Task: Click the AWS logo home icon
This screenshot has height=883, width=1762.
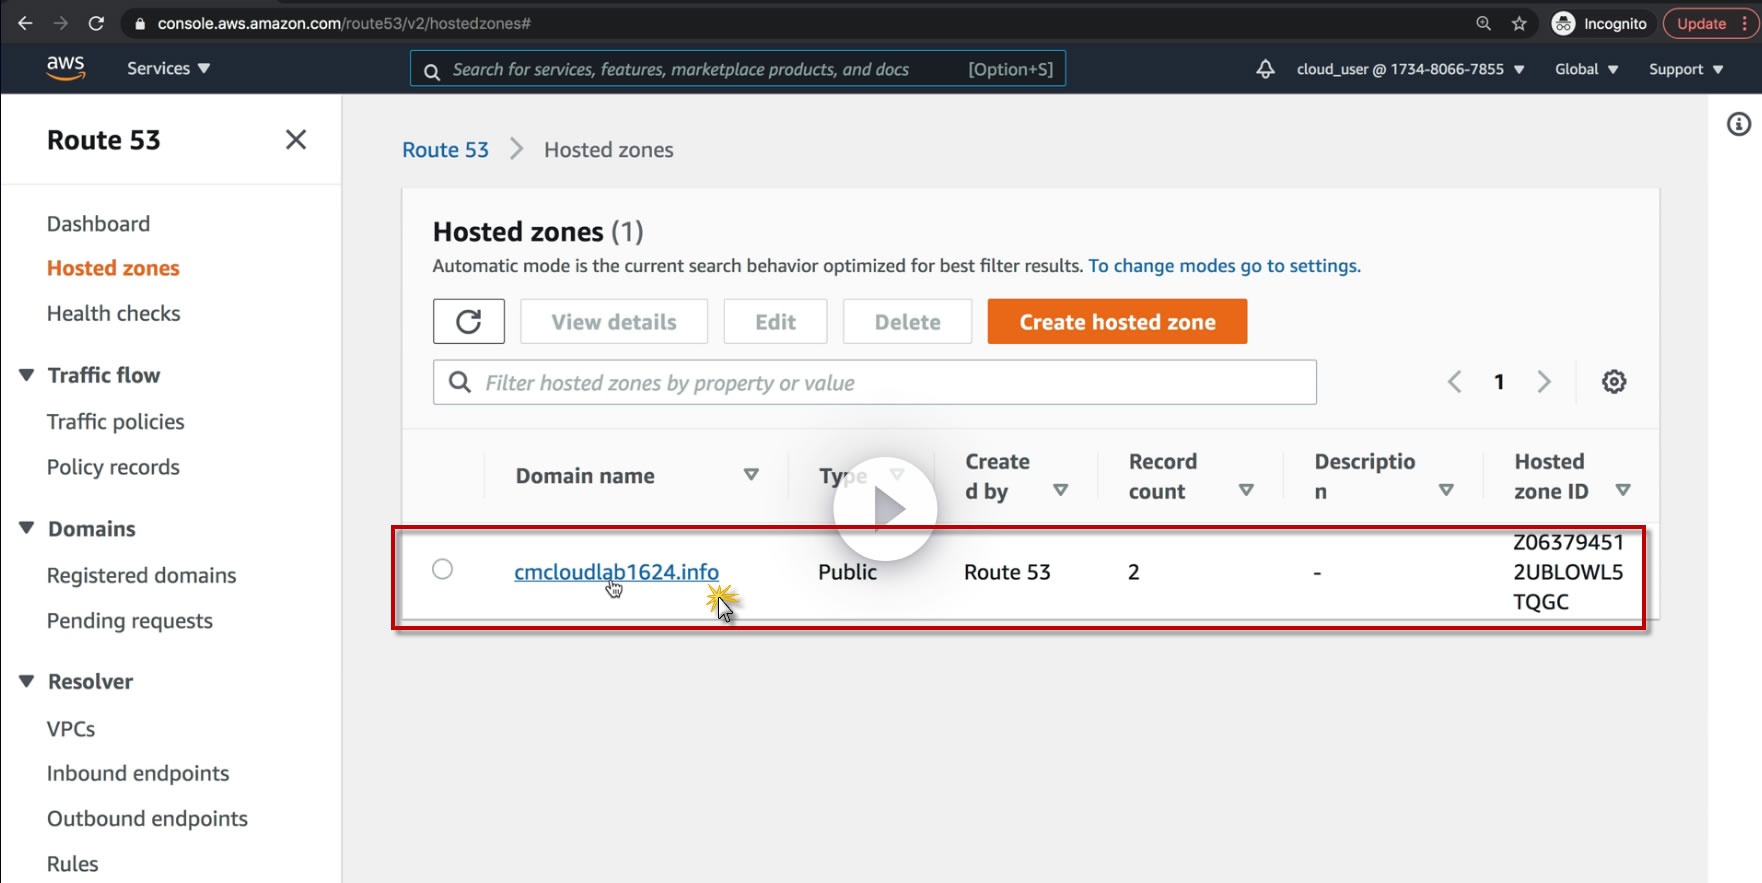Action: (65, 68)
